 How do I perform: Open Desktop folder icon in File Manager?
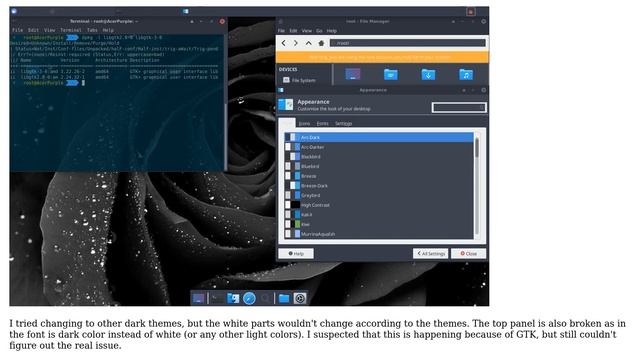point(353,74)
